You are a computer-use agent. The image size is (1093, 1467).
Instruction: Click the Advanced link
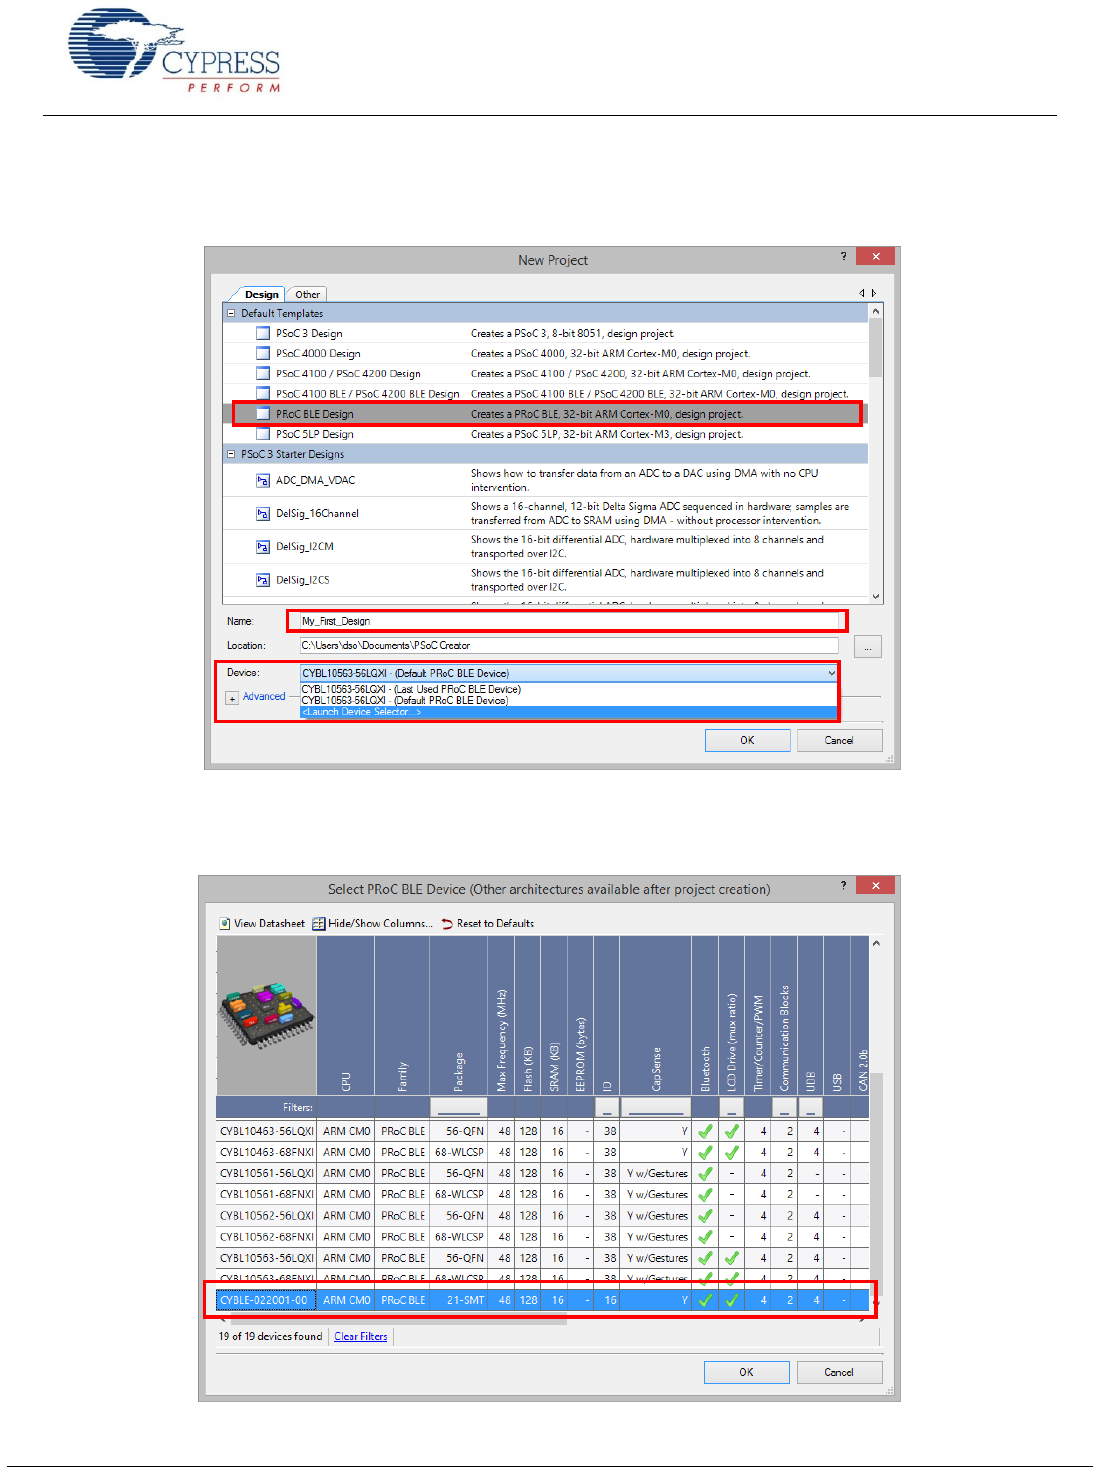click(x=264, y=696)
